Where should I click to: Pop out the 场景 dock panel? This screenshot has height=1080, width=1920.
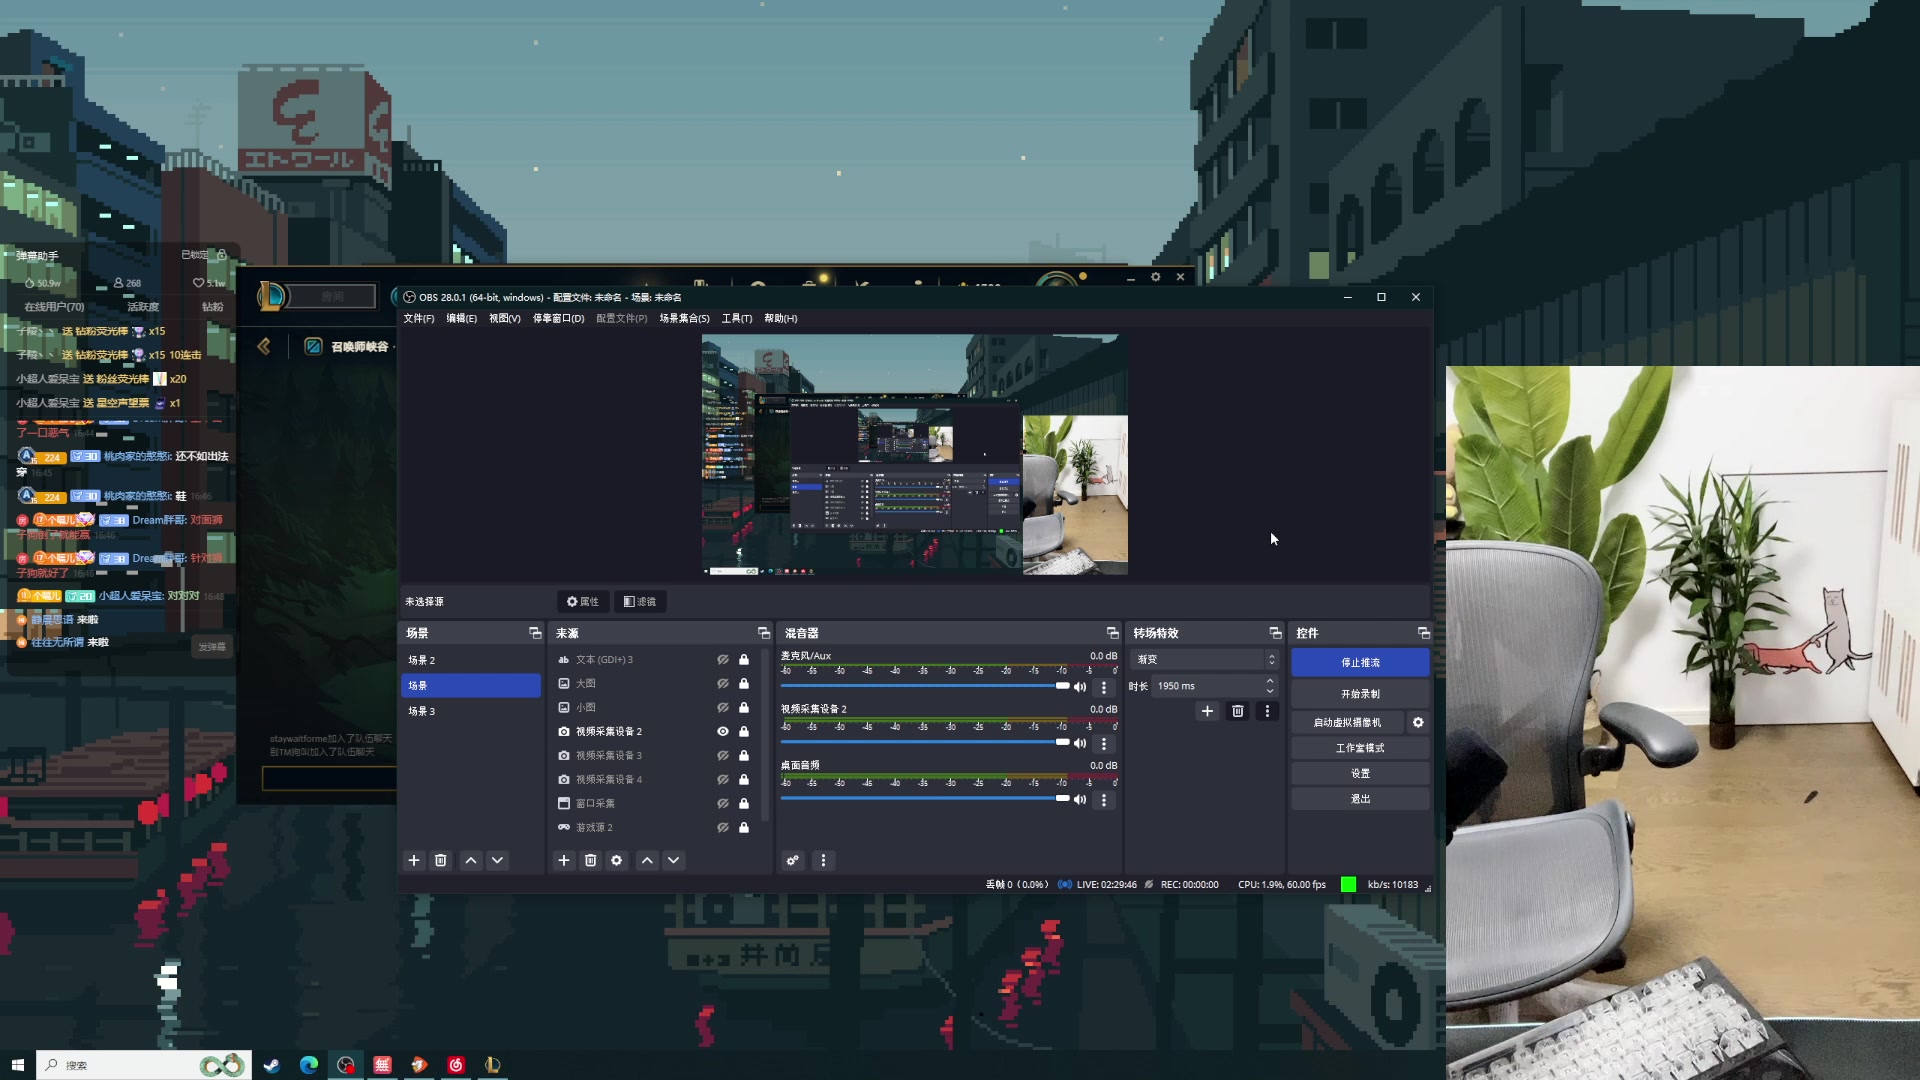535,633
